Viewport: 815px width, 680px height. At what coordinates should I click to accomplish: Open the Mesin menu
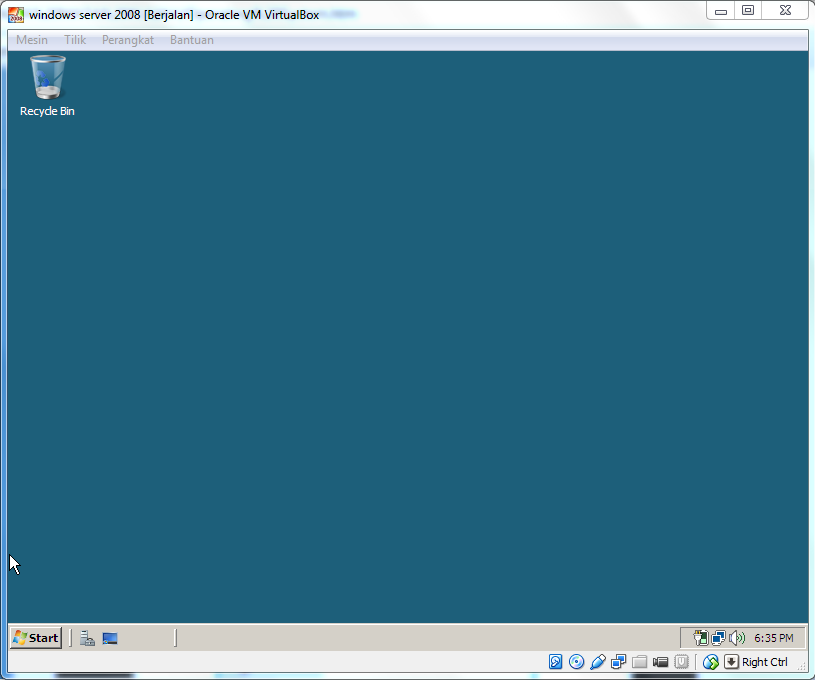coord(32,40)
